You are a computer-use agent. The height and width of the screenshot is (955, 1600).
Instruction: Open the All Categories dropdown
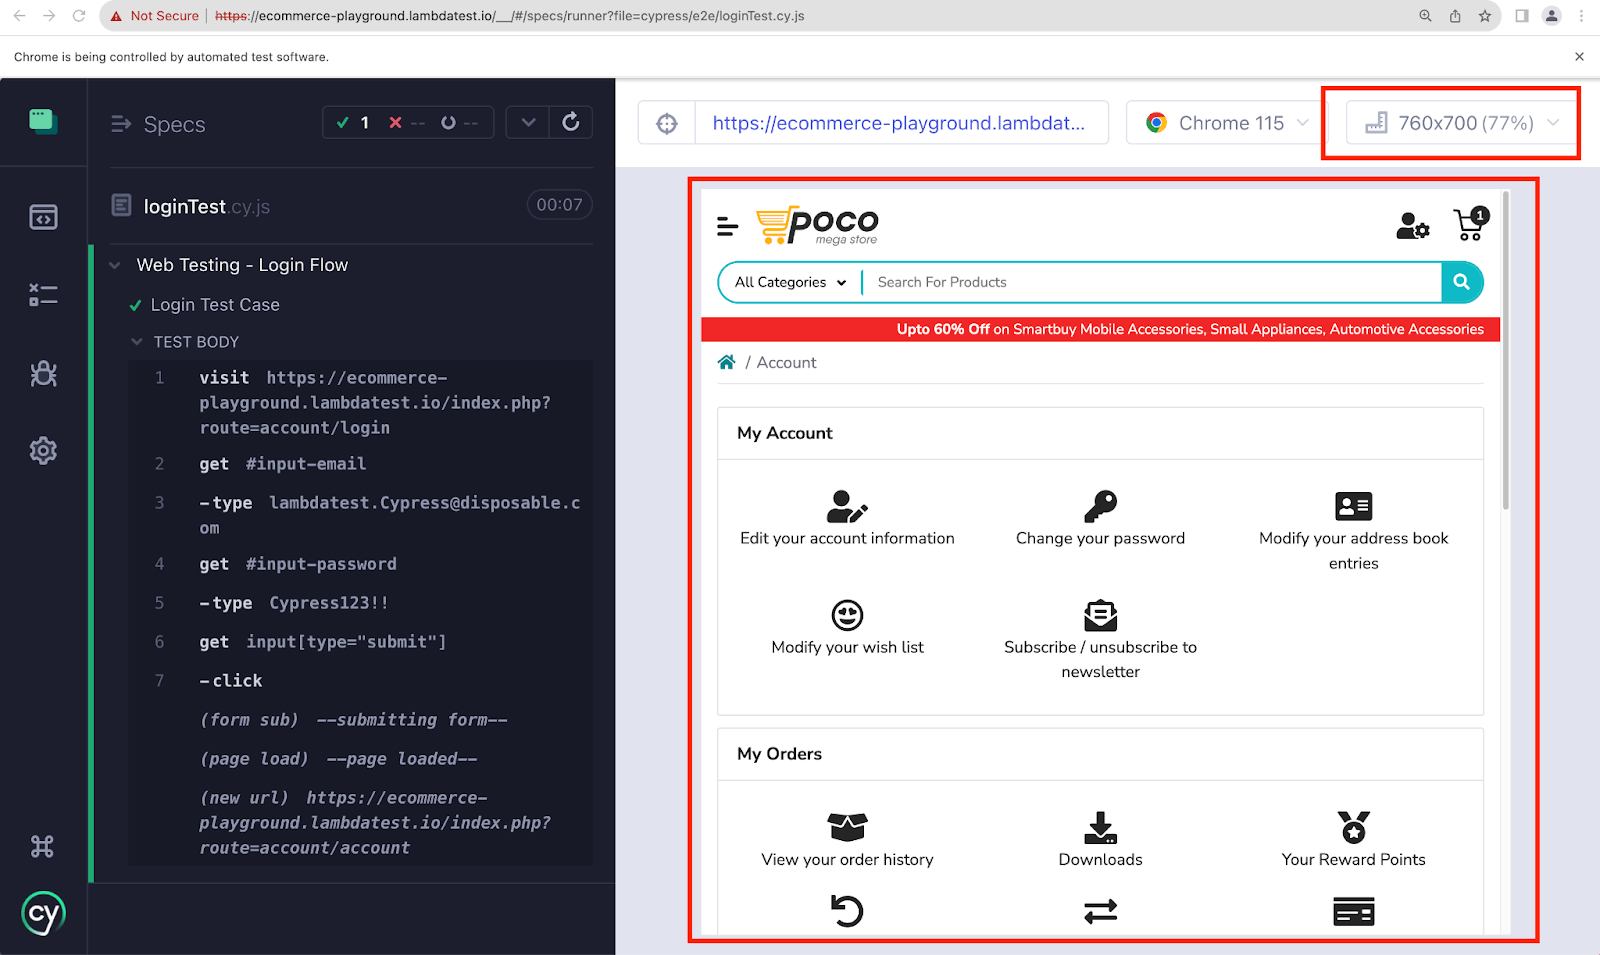790,282
